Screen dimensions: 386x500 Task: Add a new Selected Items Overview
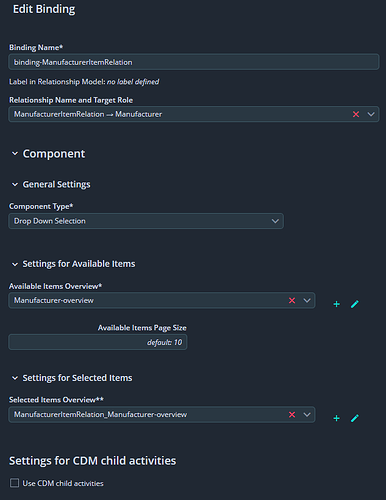point(337,418)
